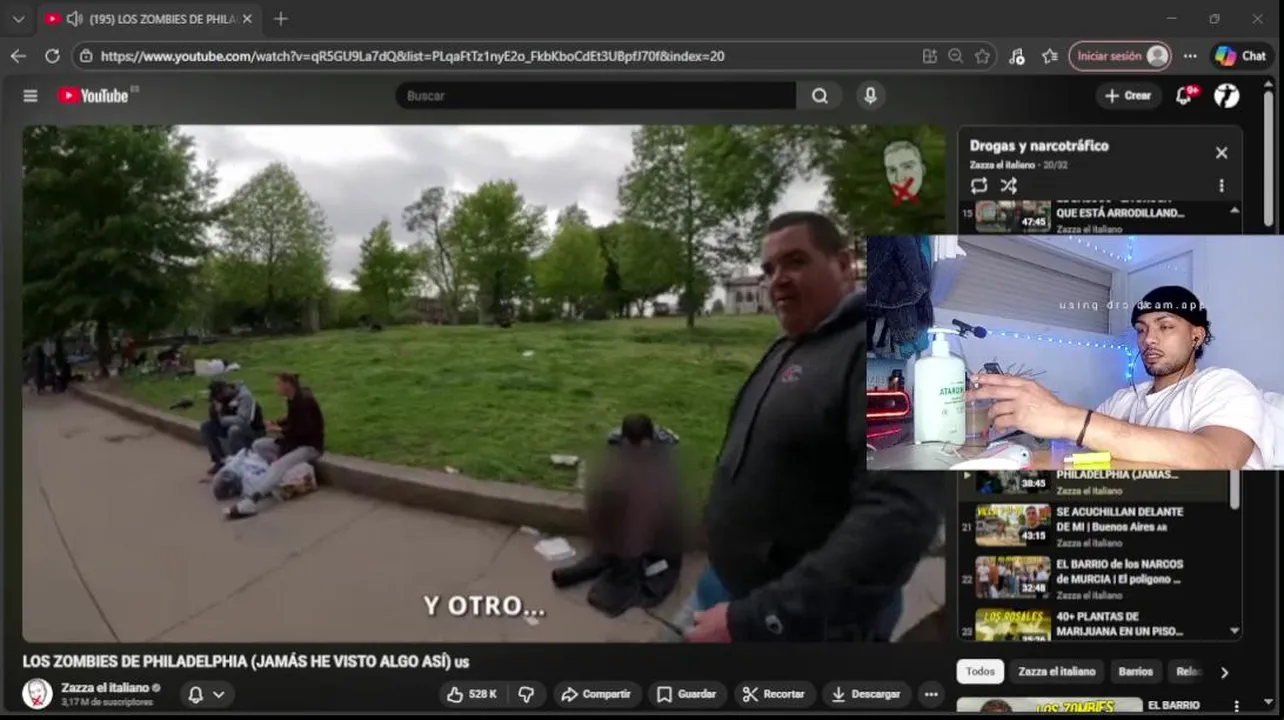Open playlist three-dot options menu
This screenshot has height=720, width=1284.
1221,185
